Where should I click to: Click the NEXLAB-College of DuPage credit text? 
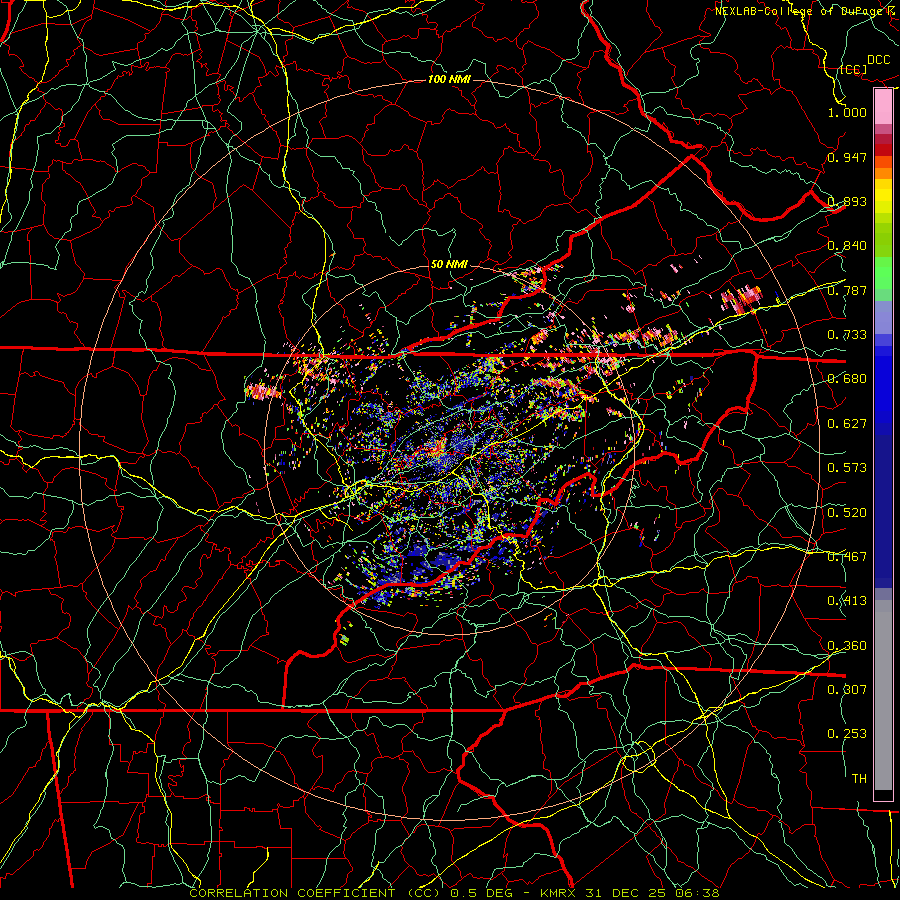click(x=807, y=11)
